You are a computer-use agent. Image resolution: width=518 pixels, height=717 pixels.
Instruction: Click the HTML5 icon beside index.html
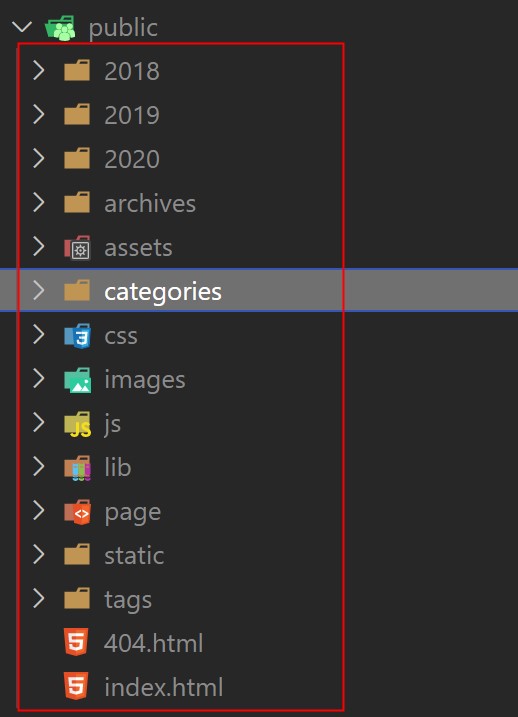[x=76, y=686]
